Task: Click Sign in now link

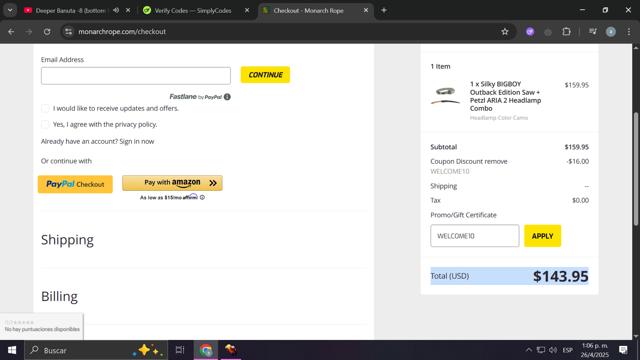Action: click(x=137, y=141)
